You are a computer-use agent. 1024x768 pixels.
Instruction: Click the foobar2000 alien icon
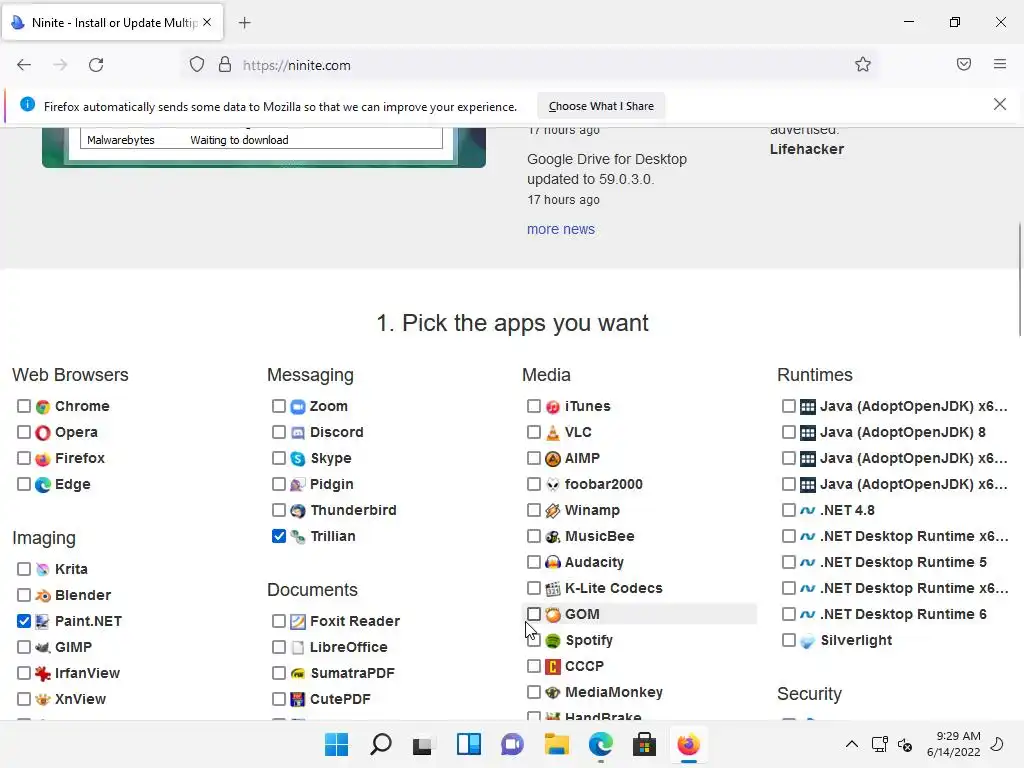pos(553,485)
